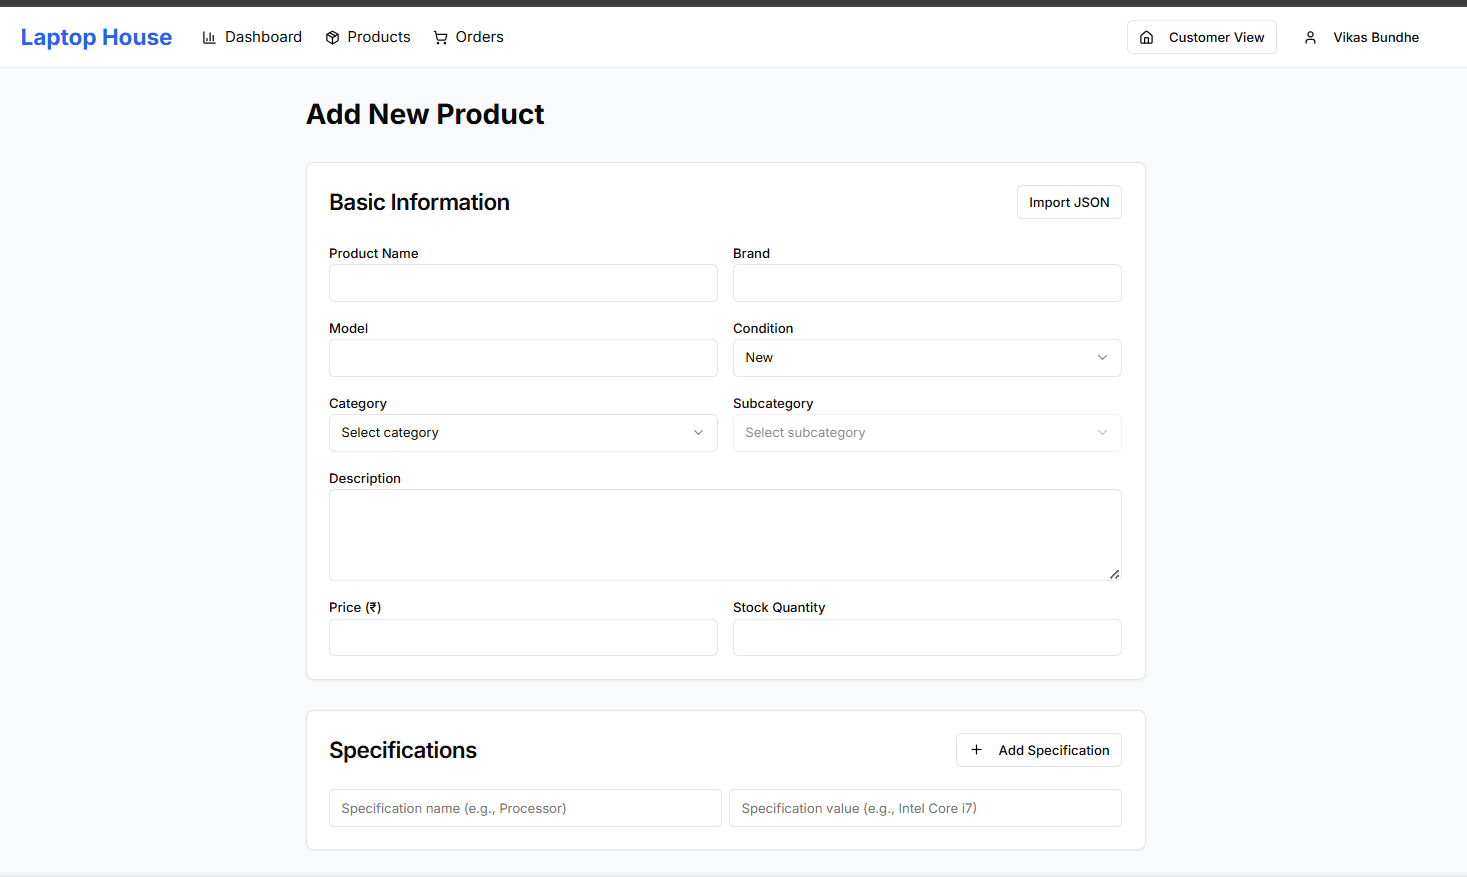The height and width of the screenshot is (877, 1467).
Task: Click the Laptop House logo
Action: coord(96,37)
